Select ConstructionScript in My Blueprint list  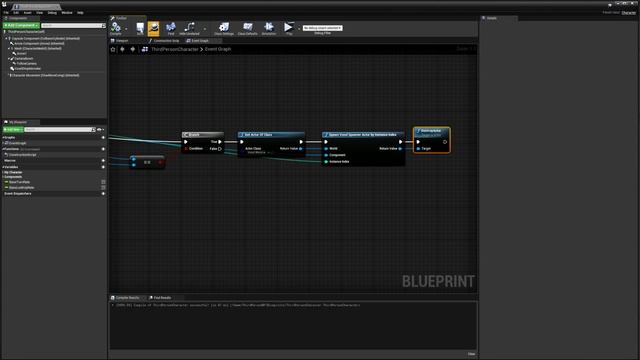click(x=21, y=155)
